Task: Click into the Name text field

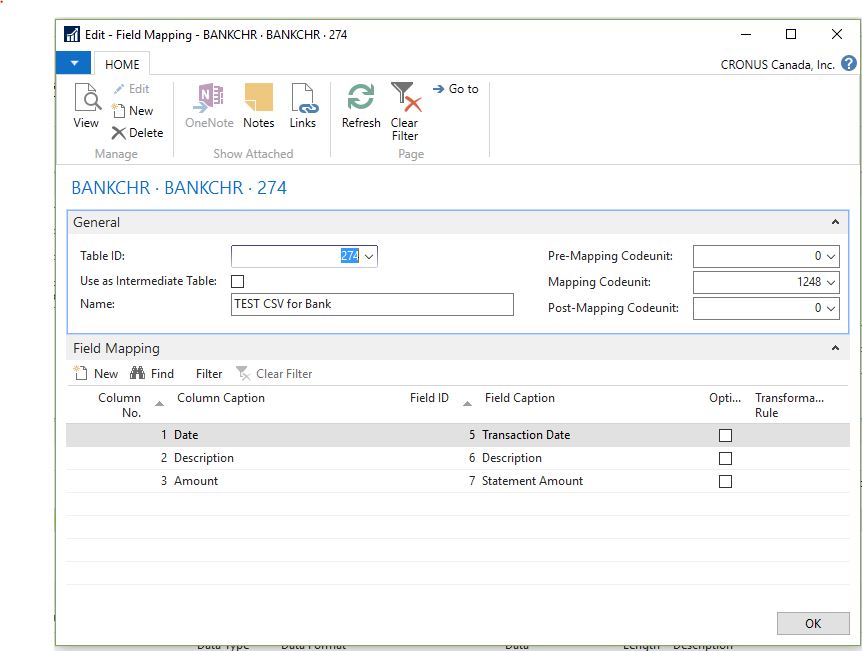Action: point(372,304)
